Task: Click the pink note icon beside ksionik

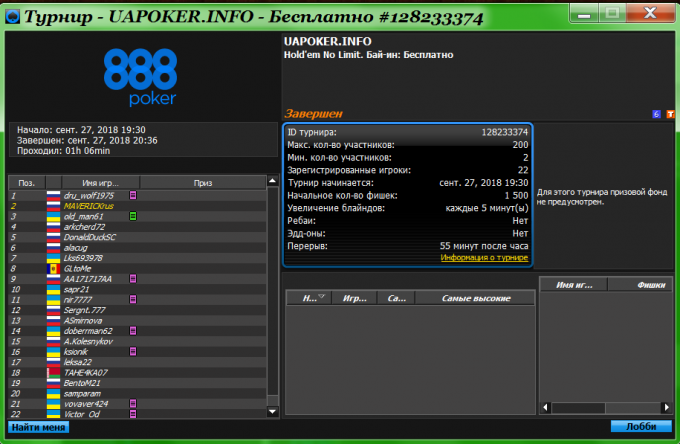Action: click(x=133, y=351)
